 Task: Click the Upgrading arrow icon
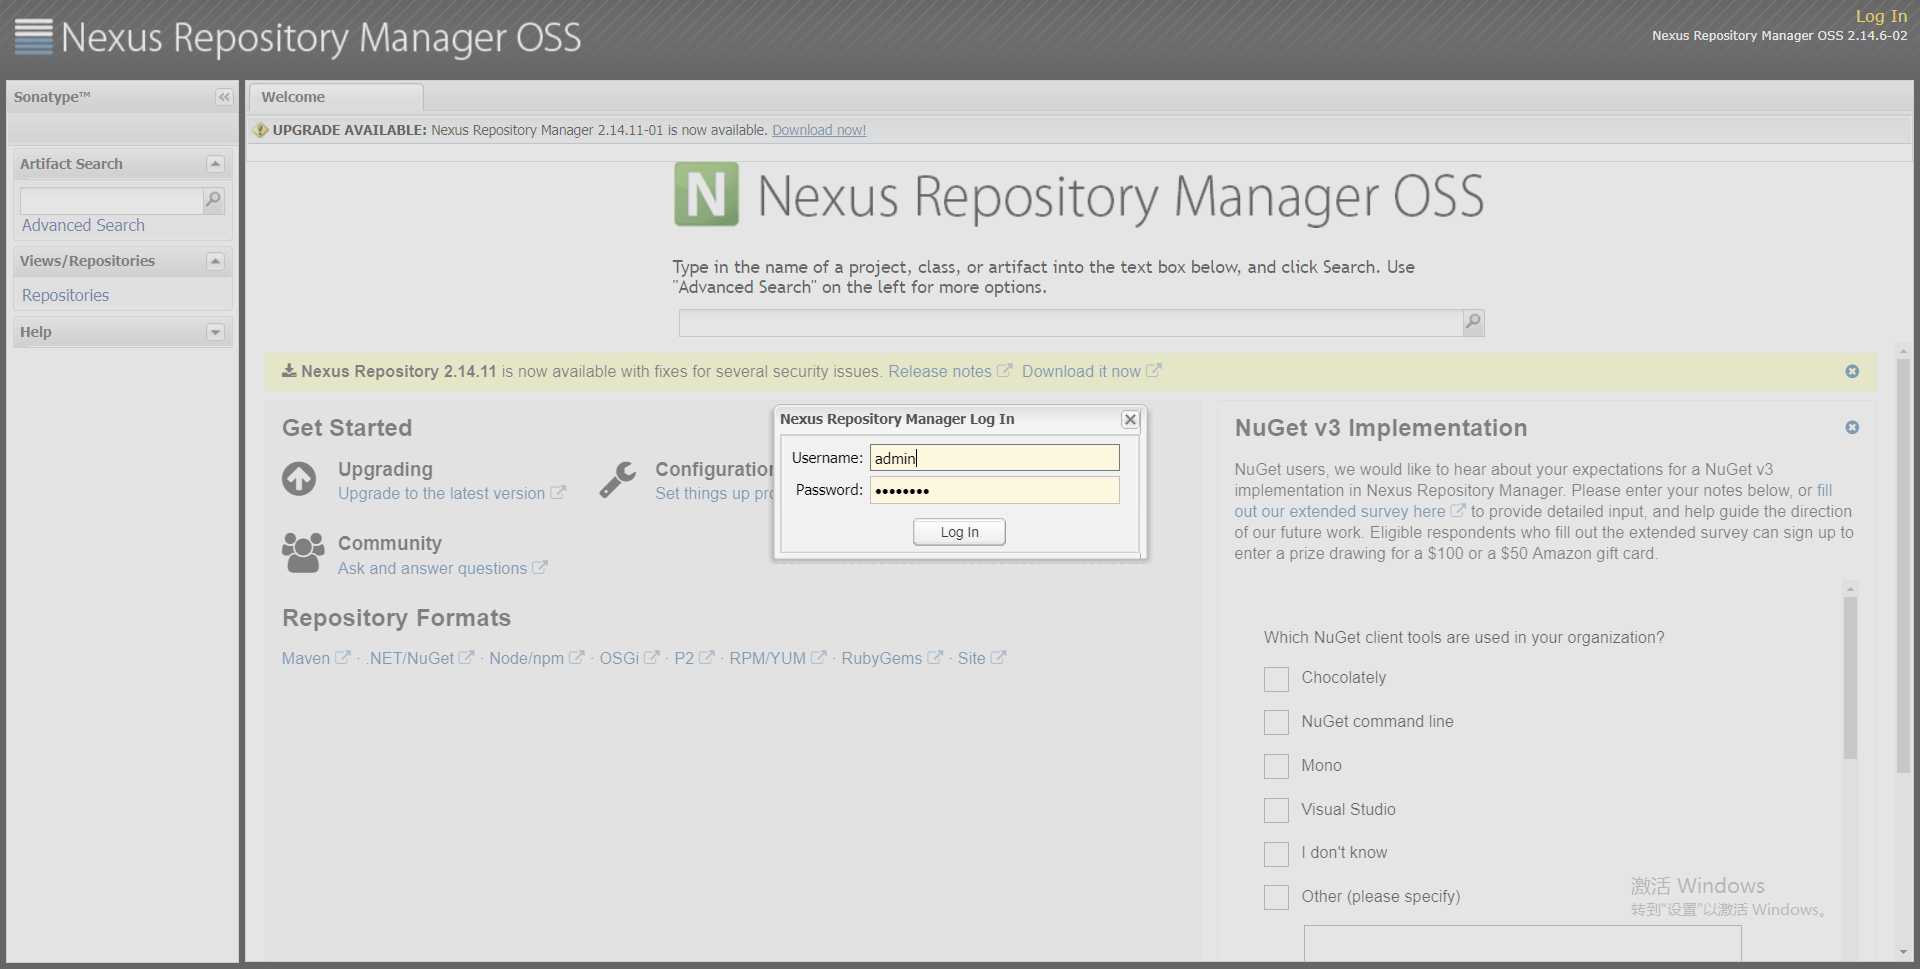tap(299, 479)
